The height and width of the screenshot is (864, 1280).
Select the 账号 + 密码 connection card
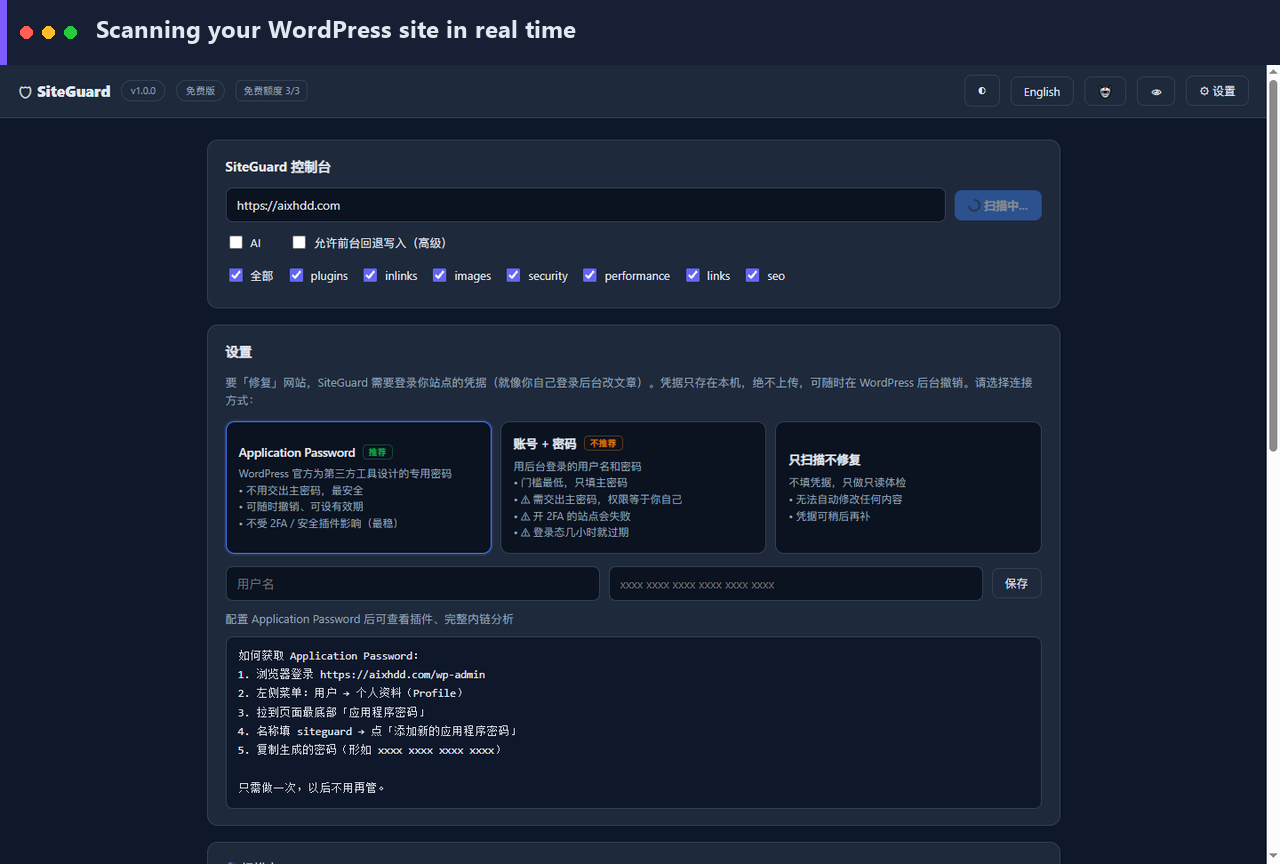tap(634, 487)
